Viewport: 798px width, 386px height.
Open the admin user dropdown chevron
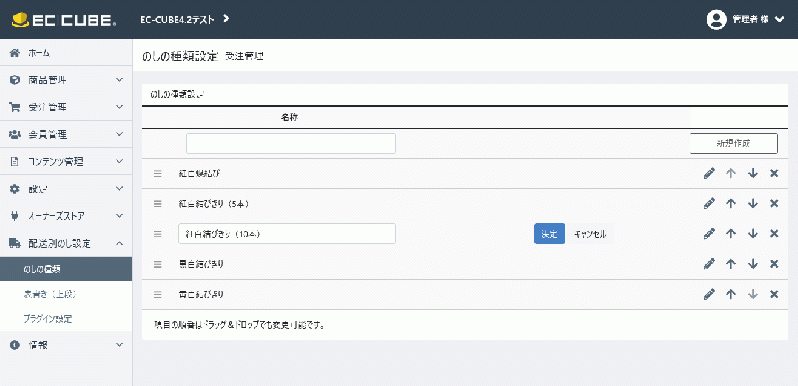pyautogui.click(x=780, y=19)
